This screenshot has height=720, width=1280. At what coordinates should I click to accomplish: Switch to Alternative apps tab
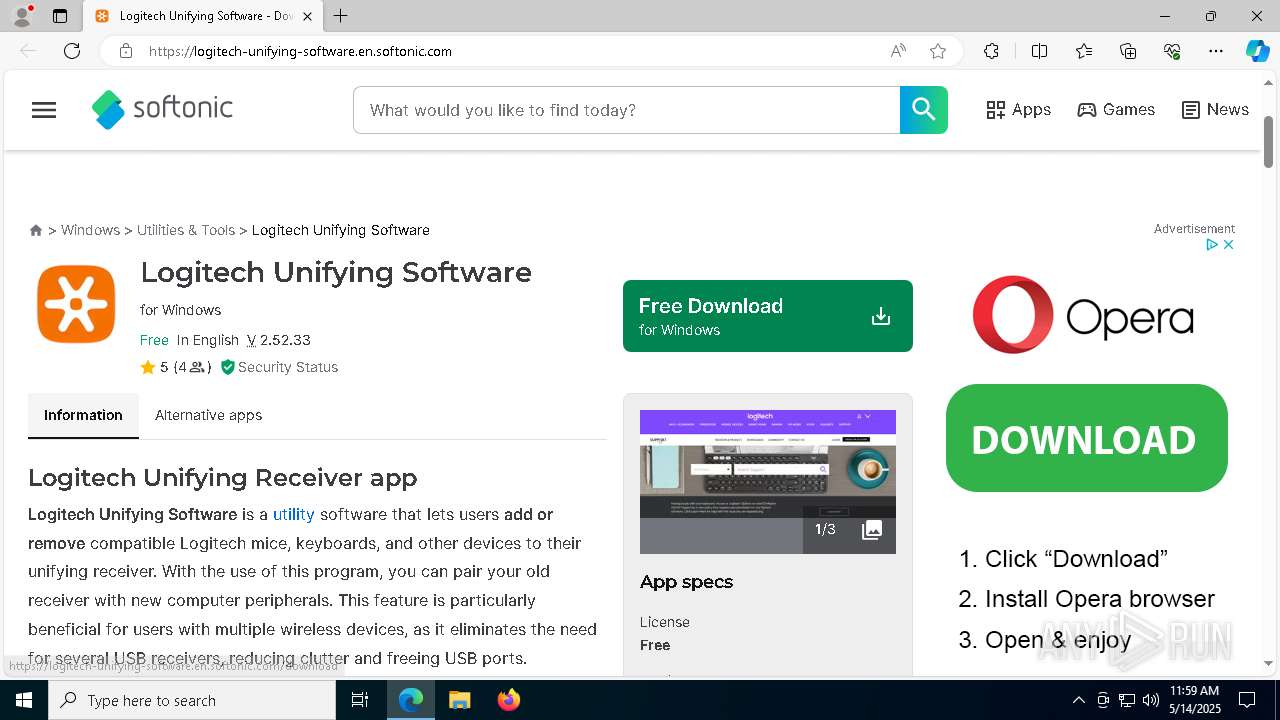coord(208,415)
